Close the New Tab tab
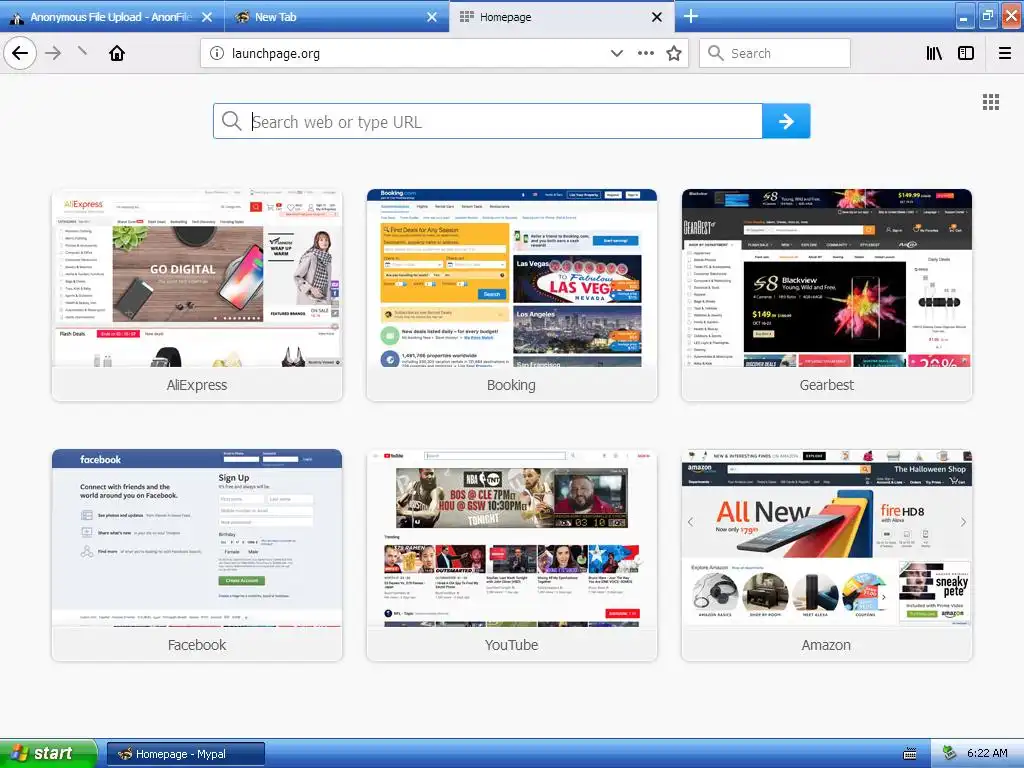 (432, 17)
